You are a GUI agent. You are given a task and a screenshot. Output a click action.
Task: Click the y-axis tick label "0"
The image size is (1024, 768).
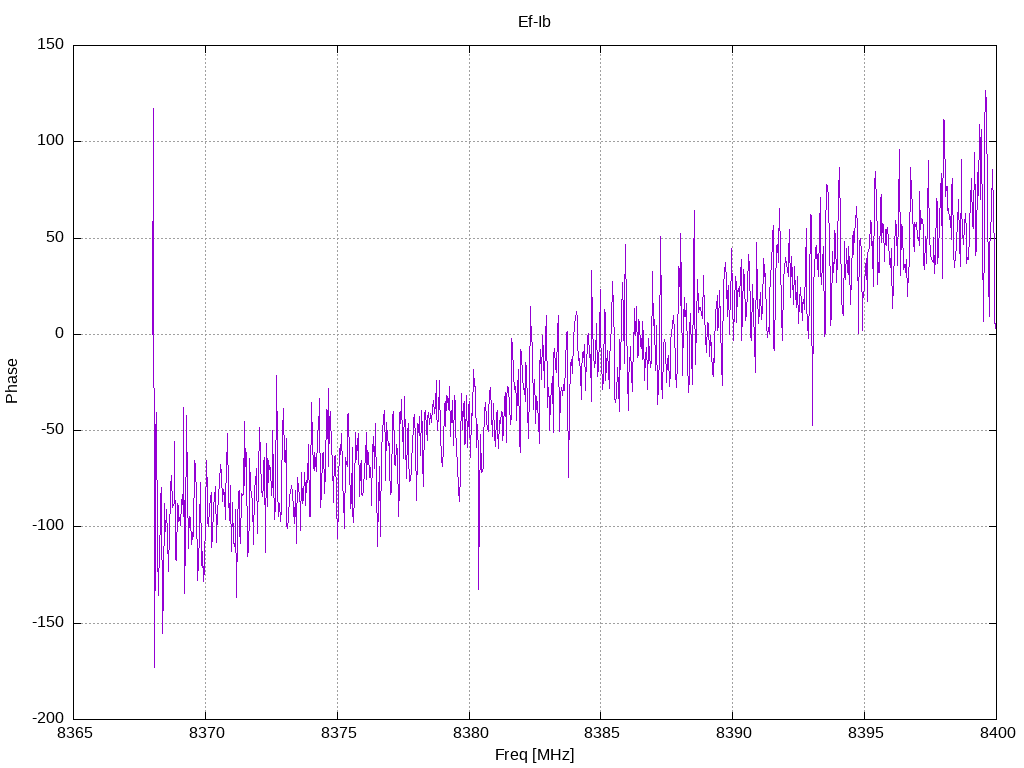pos(59,334)
